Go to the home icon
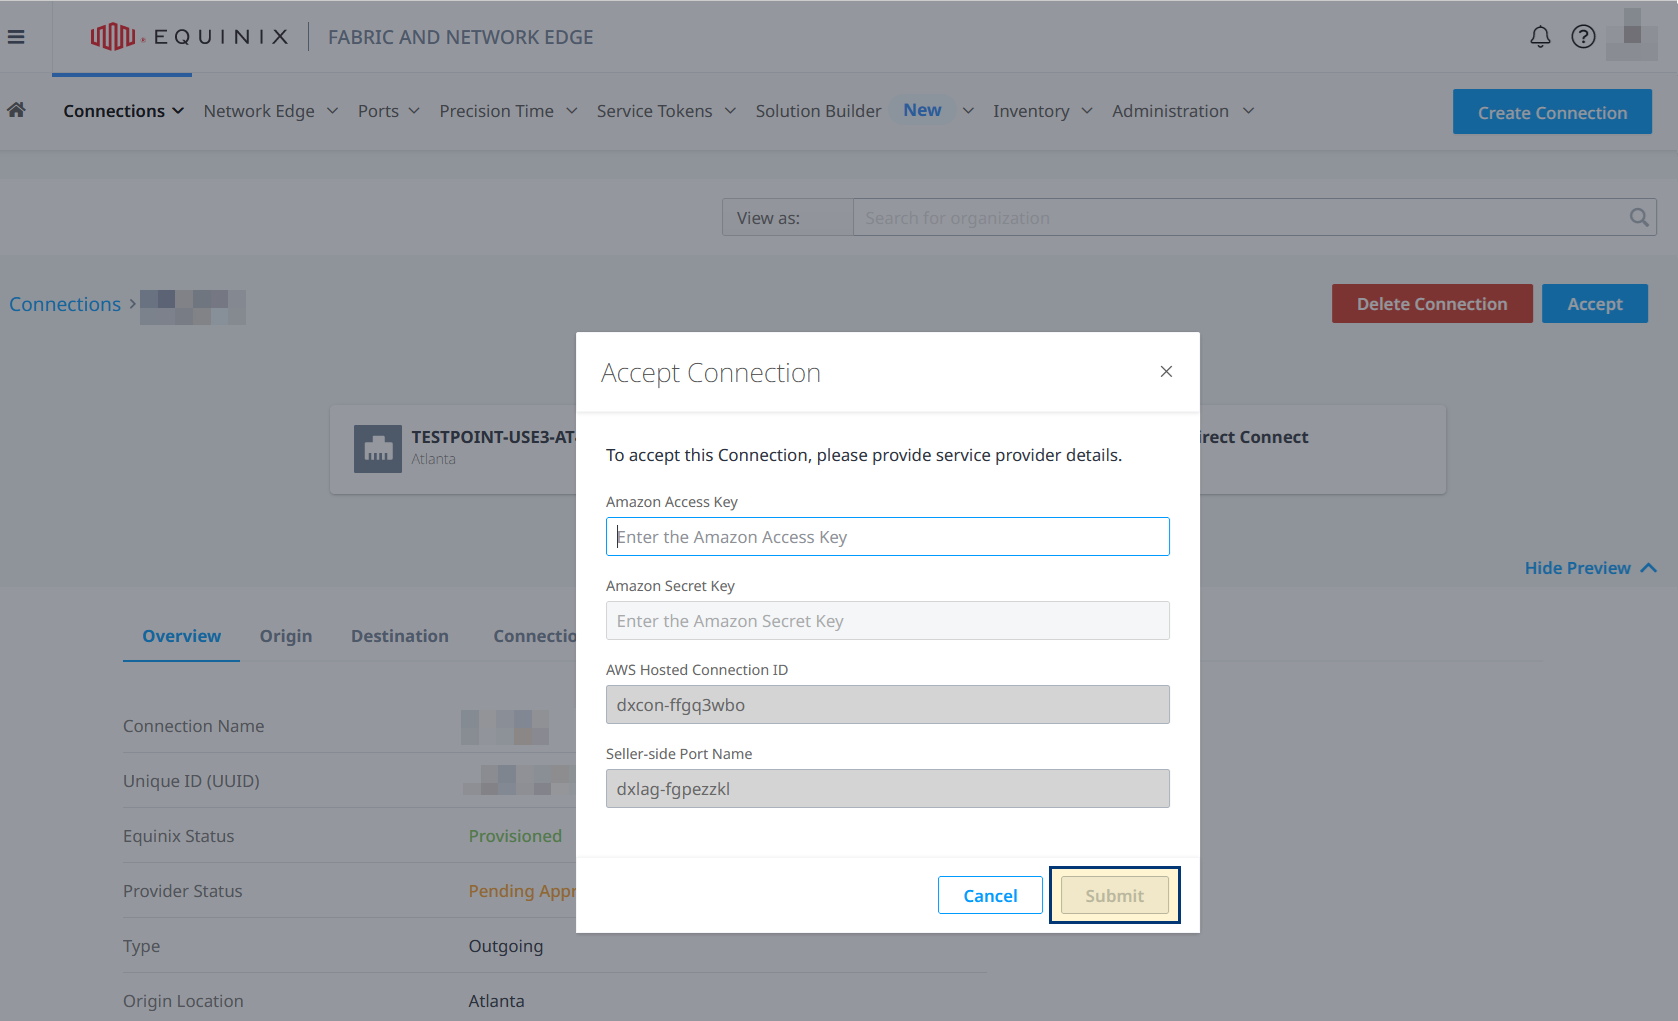The image size is (1678, 1021). [16, 110]
